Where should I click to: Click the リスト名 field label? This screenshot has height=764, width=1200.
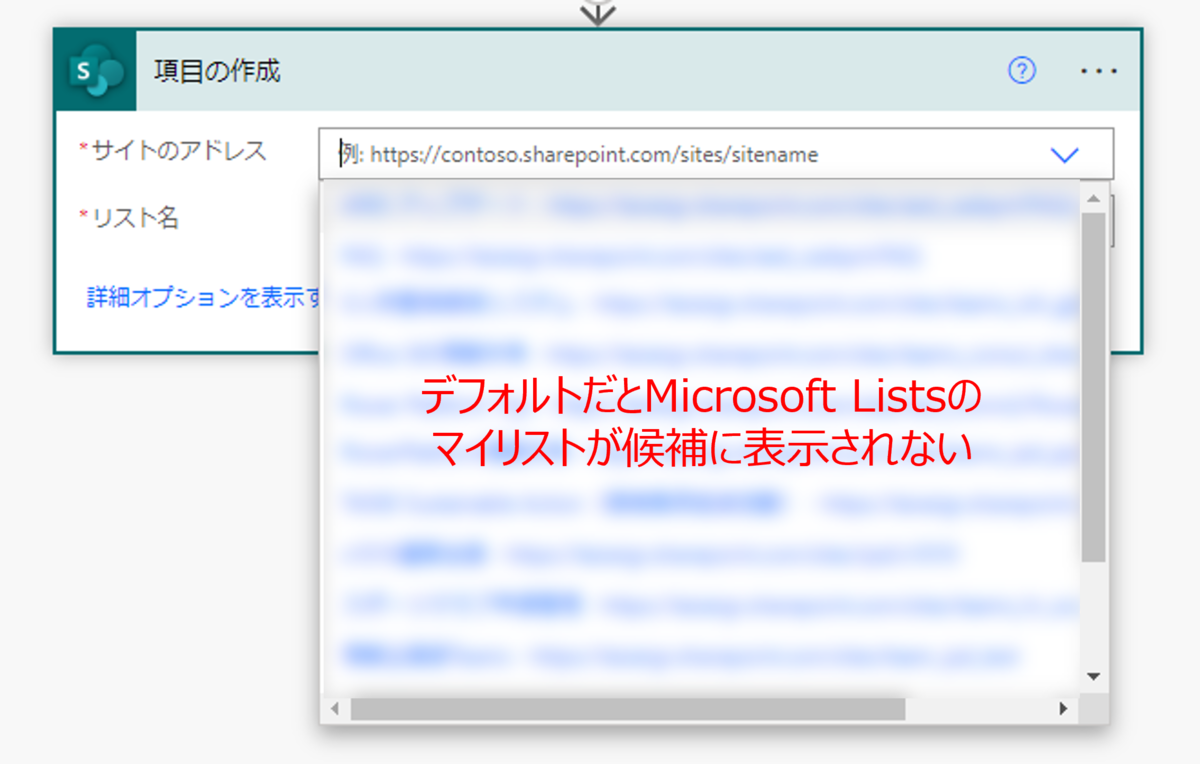tap(135, 218)
